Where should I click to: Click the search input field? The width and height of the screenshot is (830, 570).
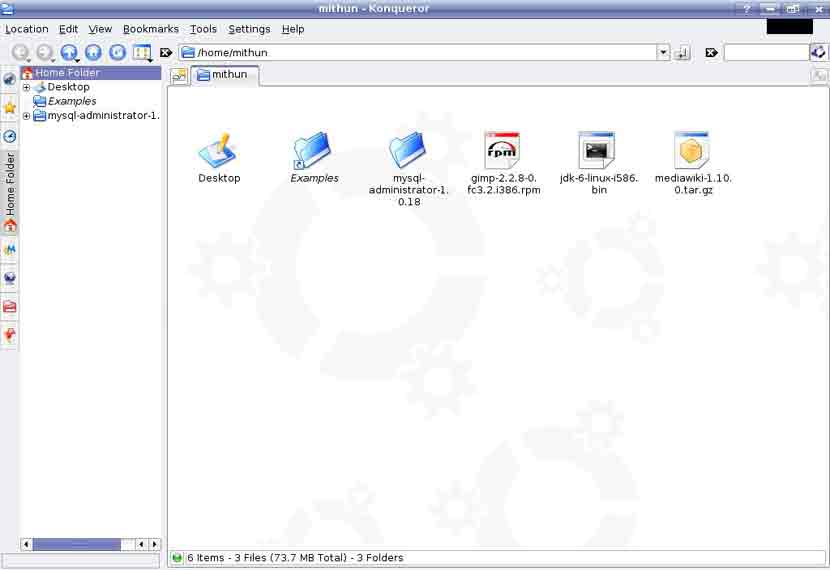[x=766, y=52]
